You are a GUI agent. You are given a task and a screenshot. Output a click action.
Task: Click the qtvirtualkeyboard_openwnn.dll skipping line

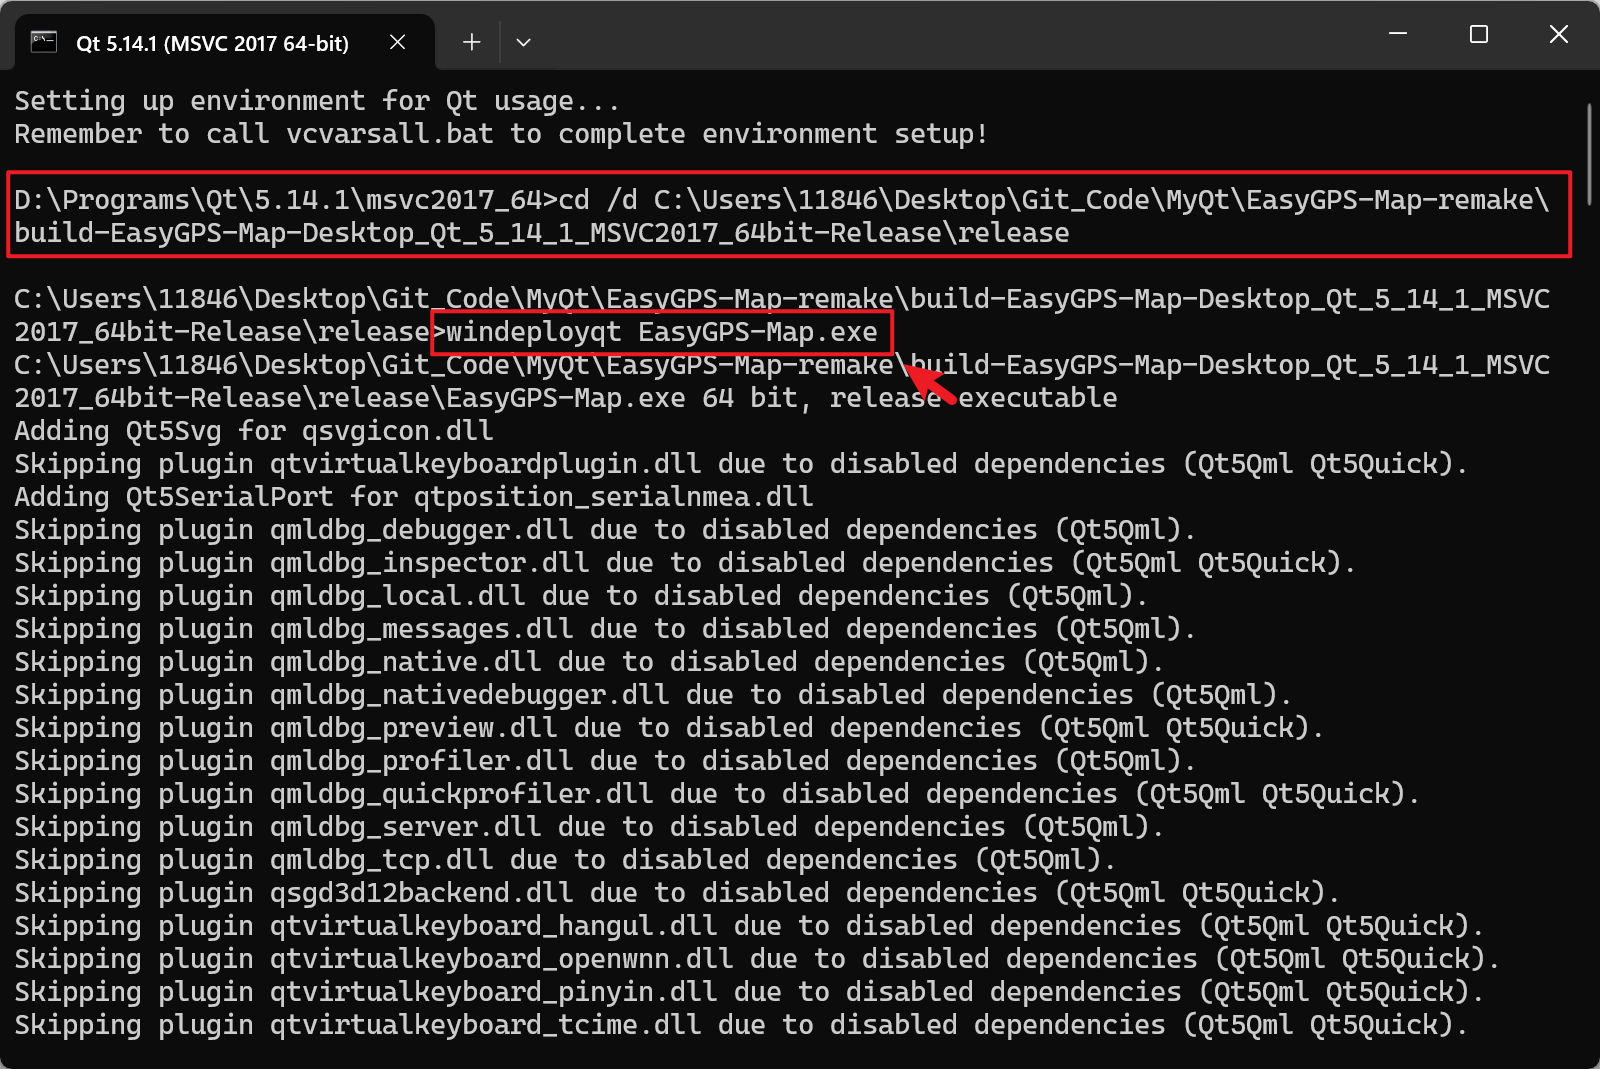coord(757,959)
